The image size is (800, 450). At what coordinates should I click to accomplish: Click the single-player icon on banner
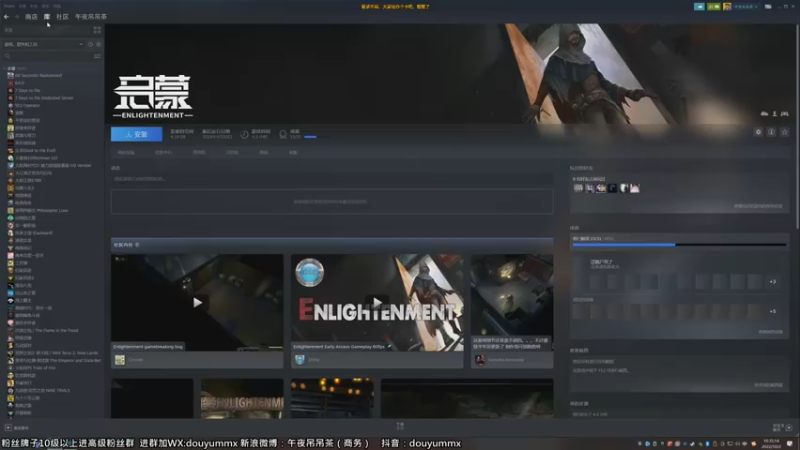774,114
